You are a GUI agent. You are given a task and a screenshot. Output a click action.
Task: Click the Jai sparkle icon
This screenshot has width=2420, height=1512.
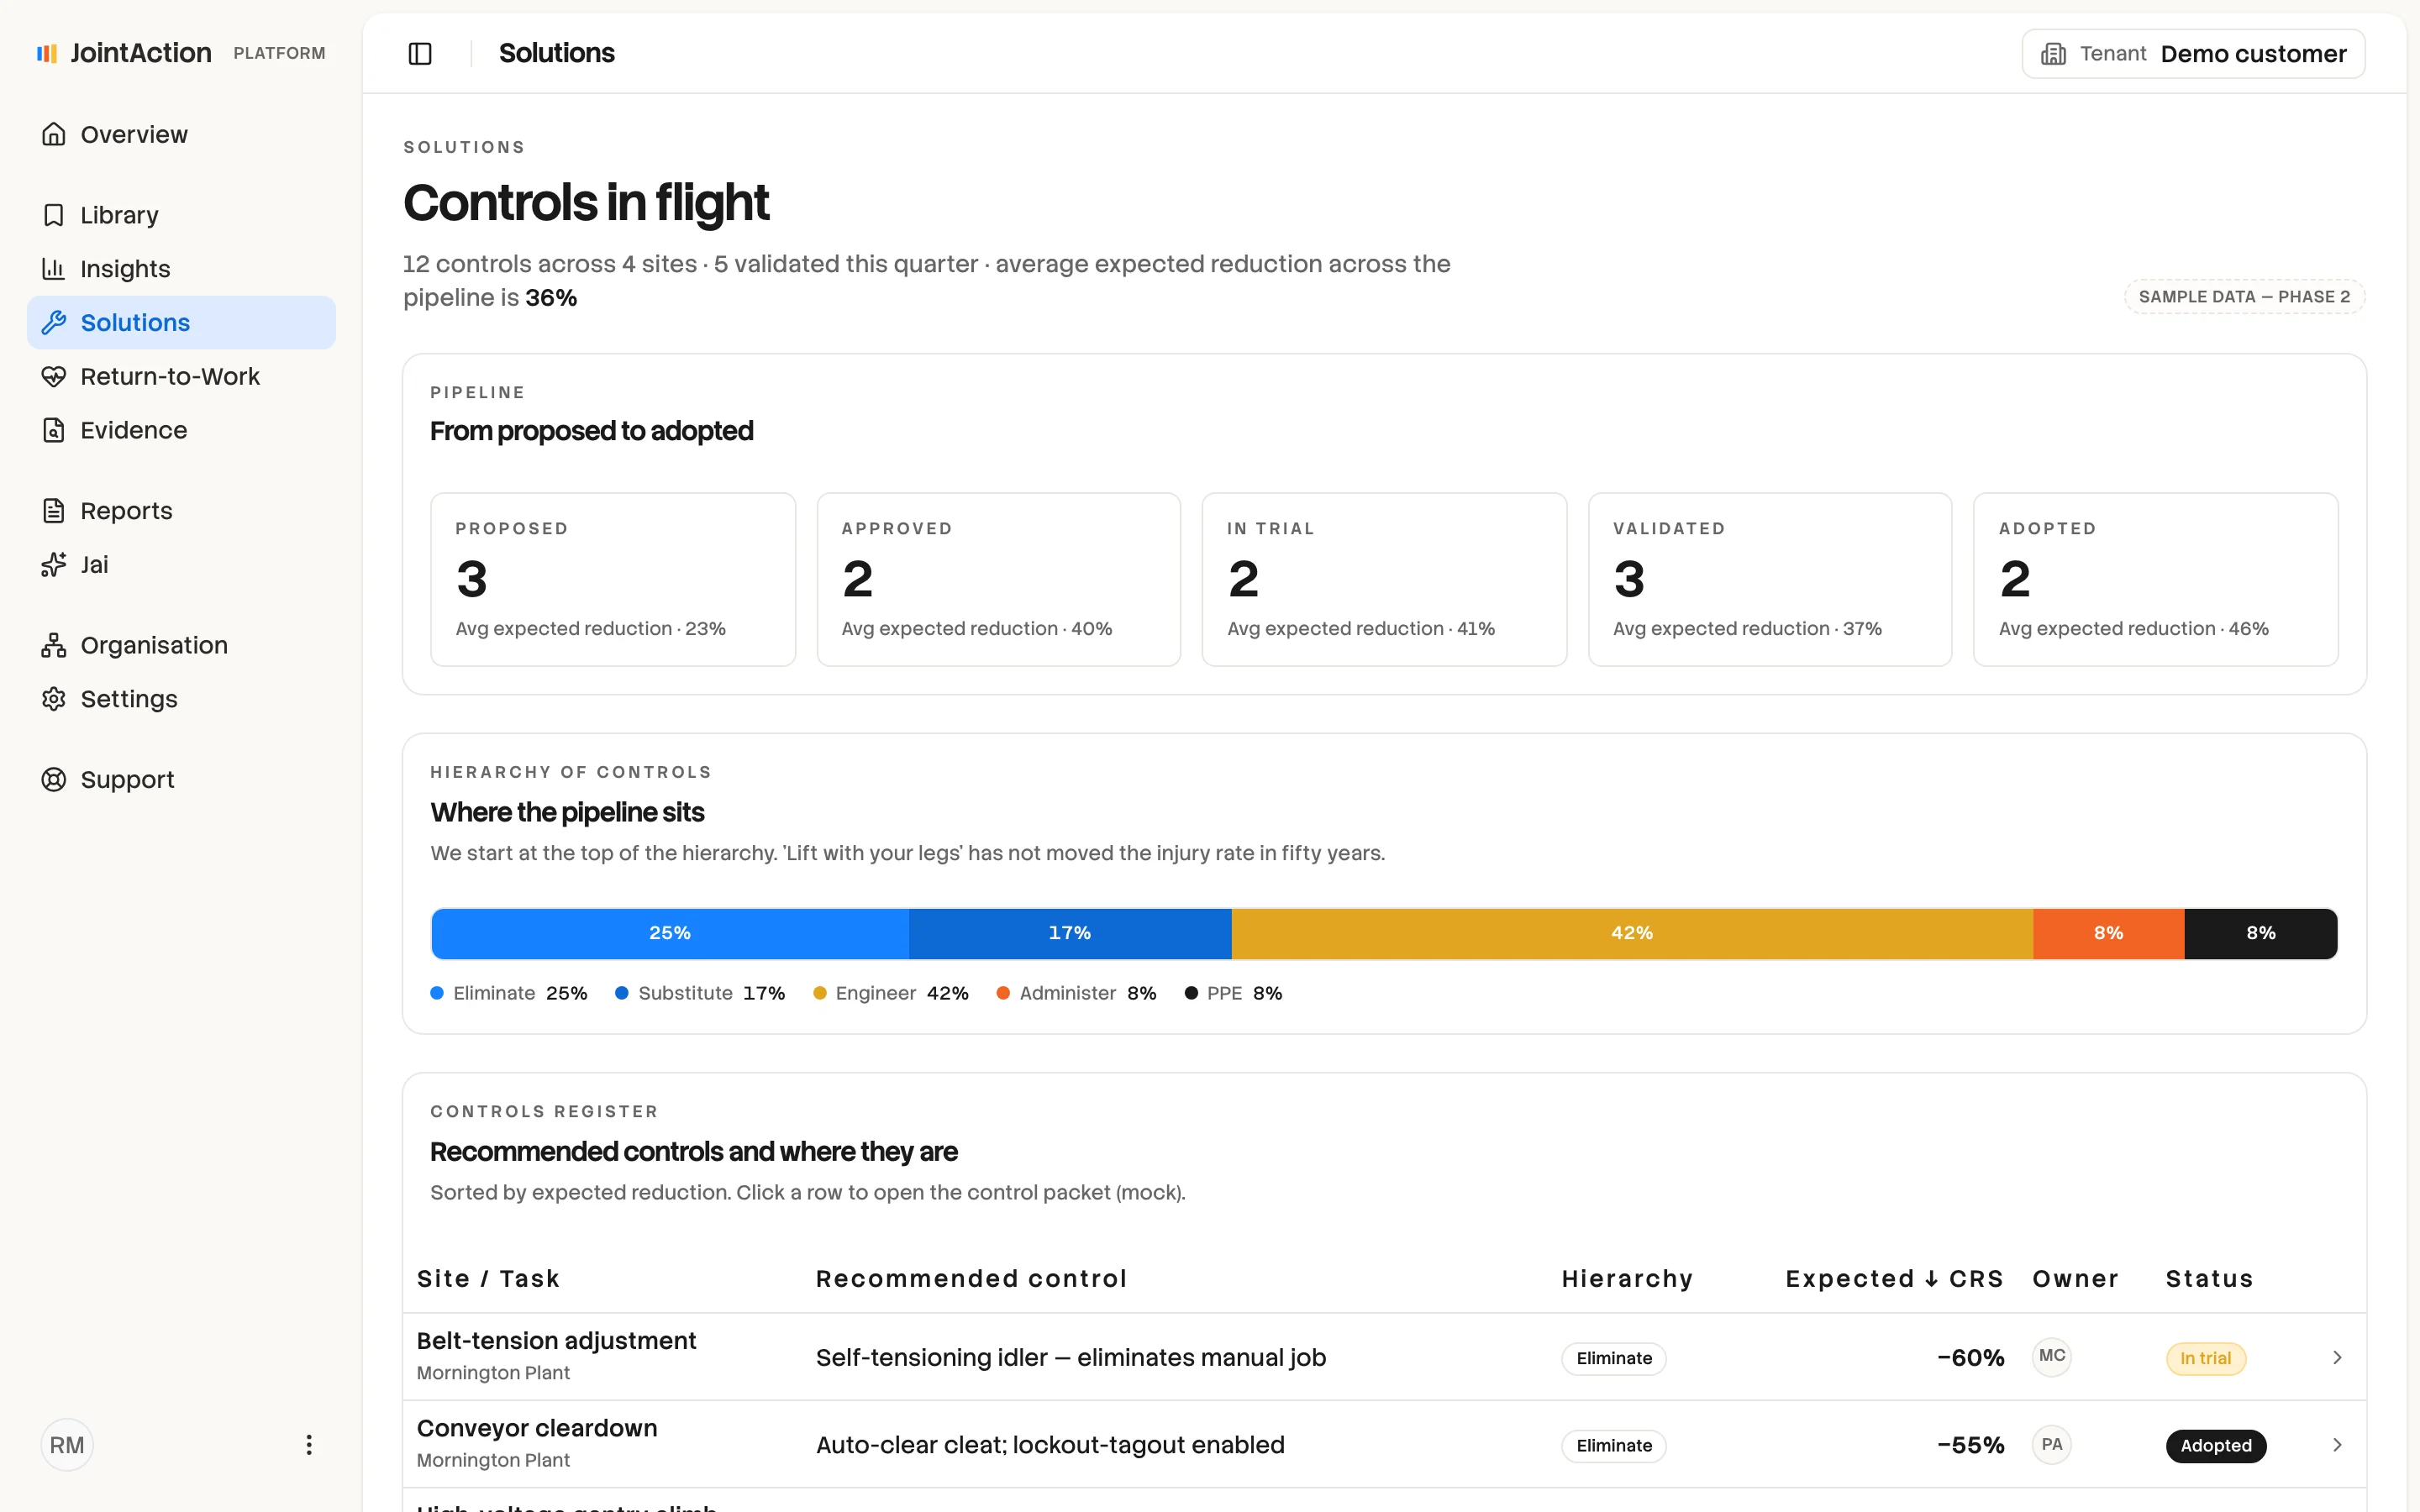pos(54,565)
